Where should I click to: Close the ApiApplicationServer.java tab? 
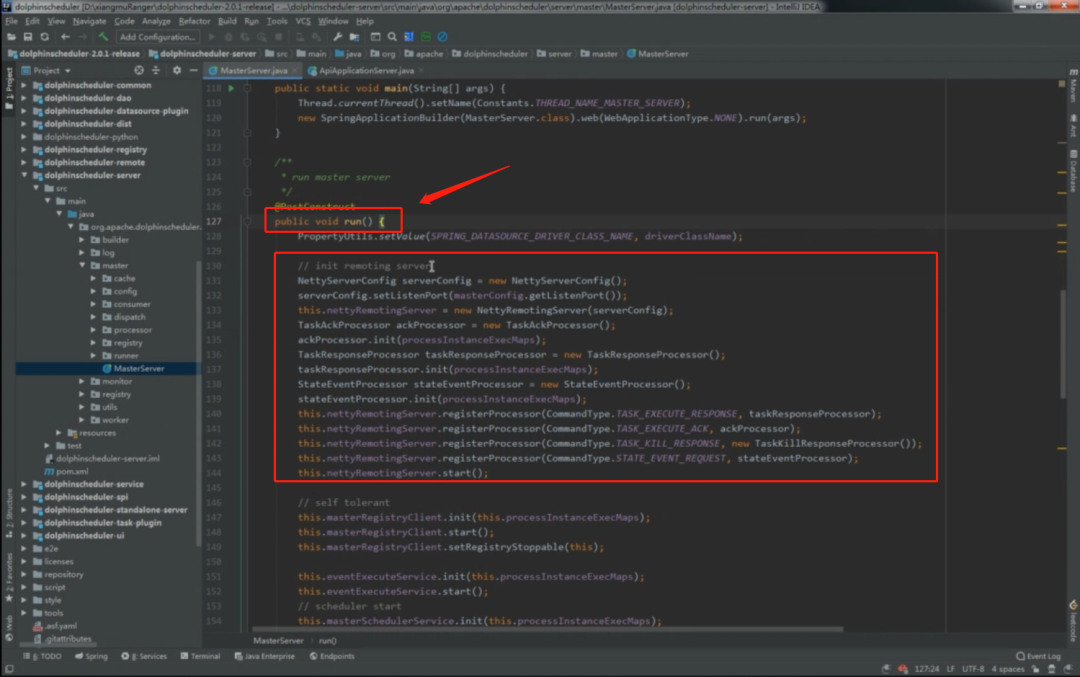coord(421,70)
